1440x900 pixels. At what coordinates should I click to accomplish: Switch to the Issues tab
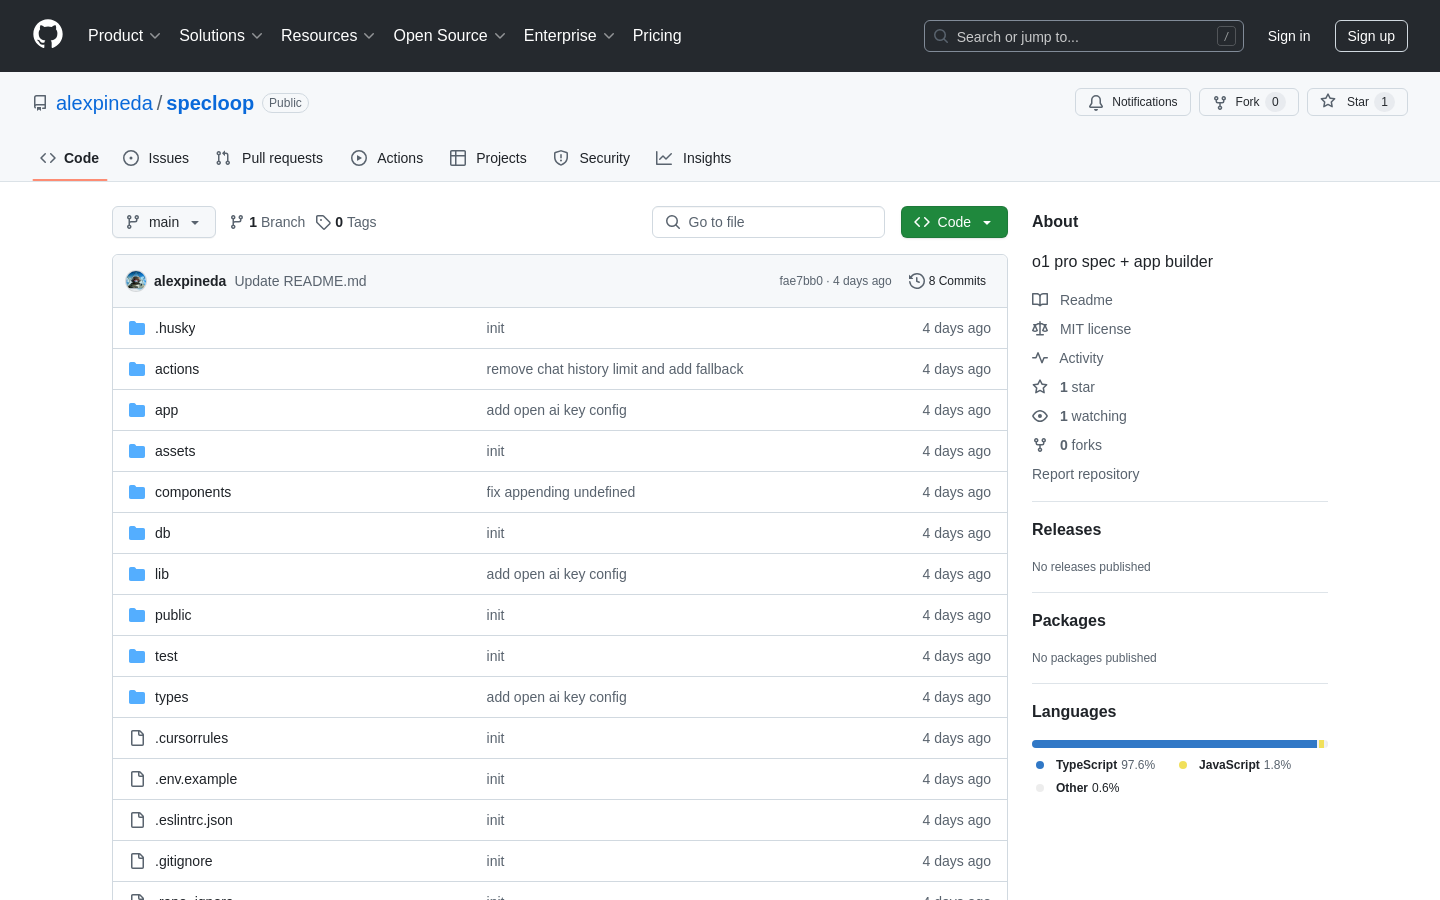click(156, 158)
